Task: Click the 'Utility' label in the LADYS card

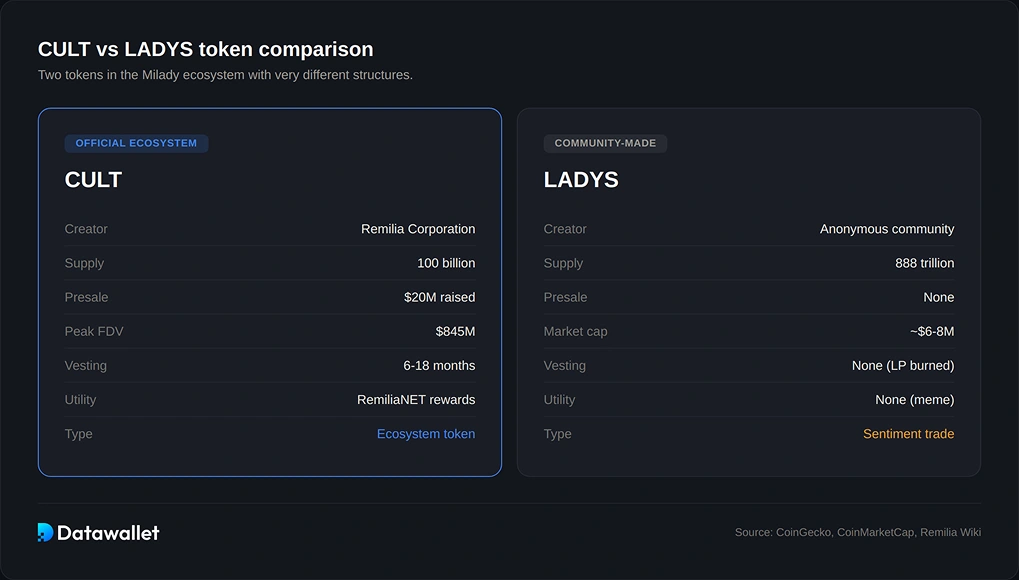Action: [559, 400]
